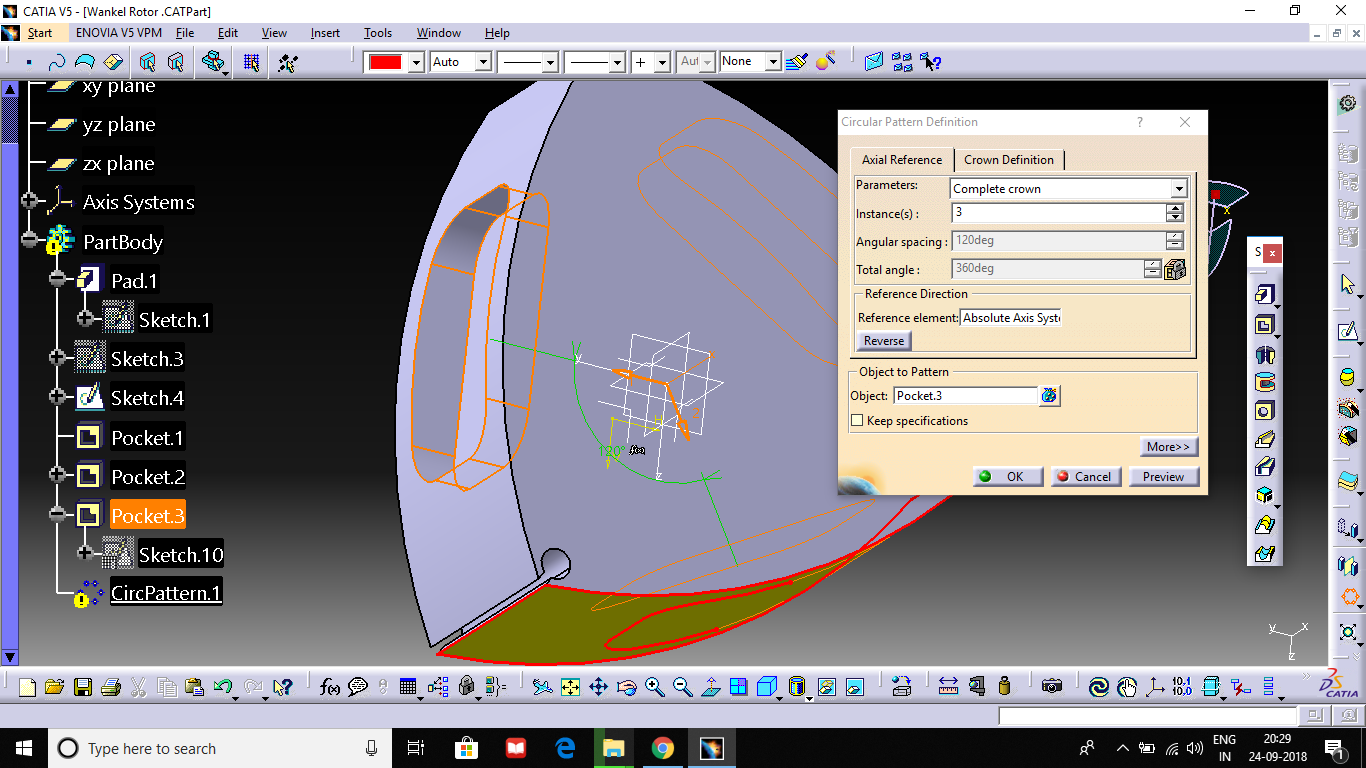Select the Rib tool in floating toolbar
Viewport: 1366px width, 768px height.
1265,439
